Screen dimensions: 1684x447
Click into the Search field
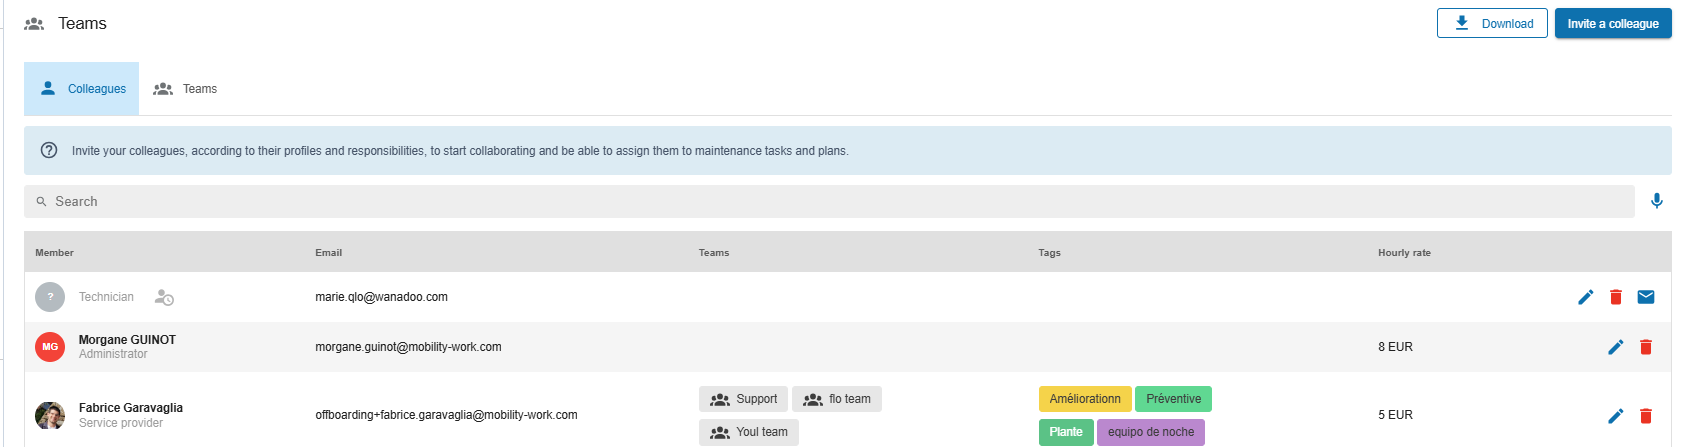[x=828, y=201]
